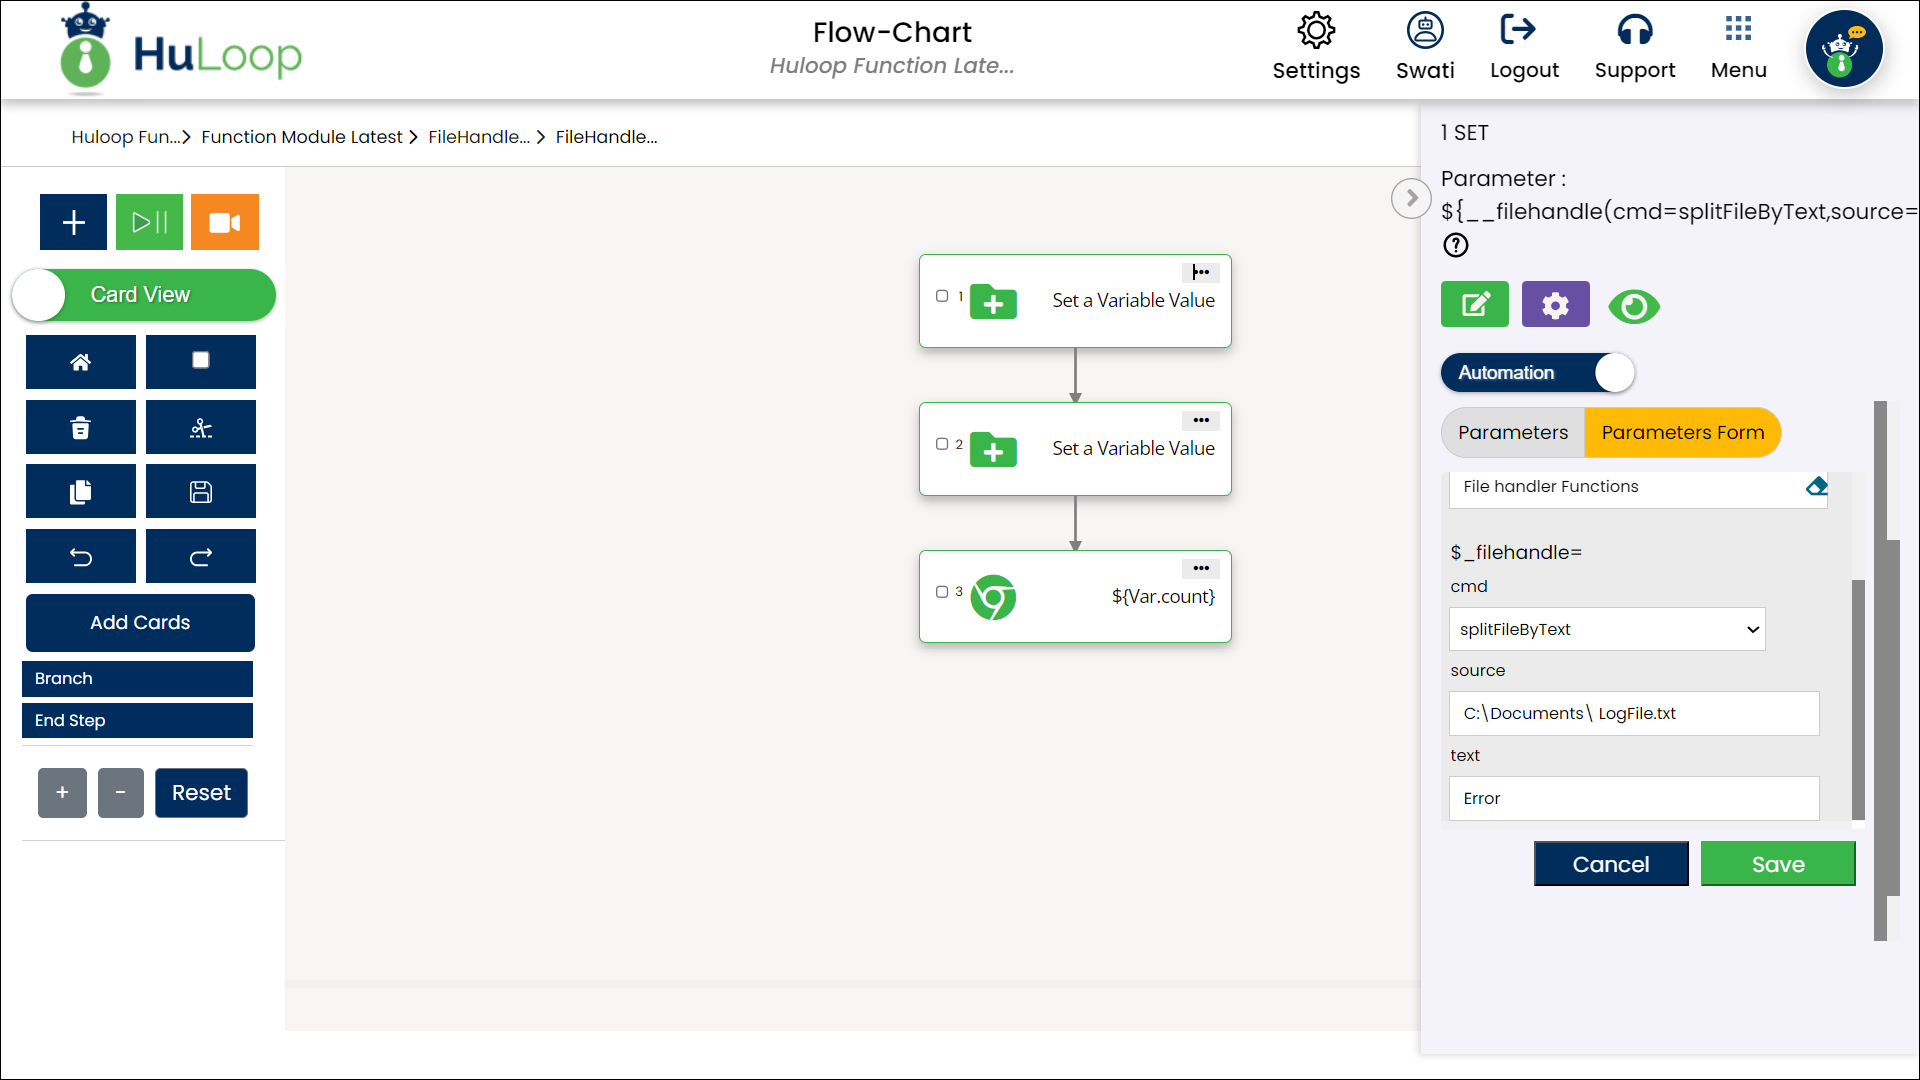Click the Logout icon
The image size is (1920, 1080).
pyautogui.click(x=1518, y=30)
